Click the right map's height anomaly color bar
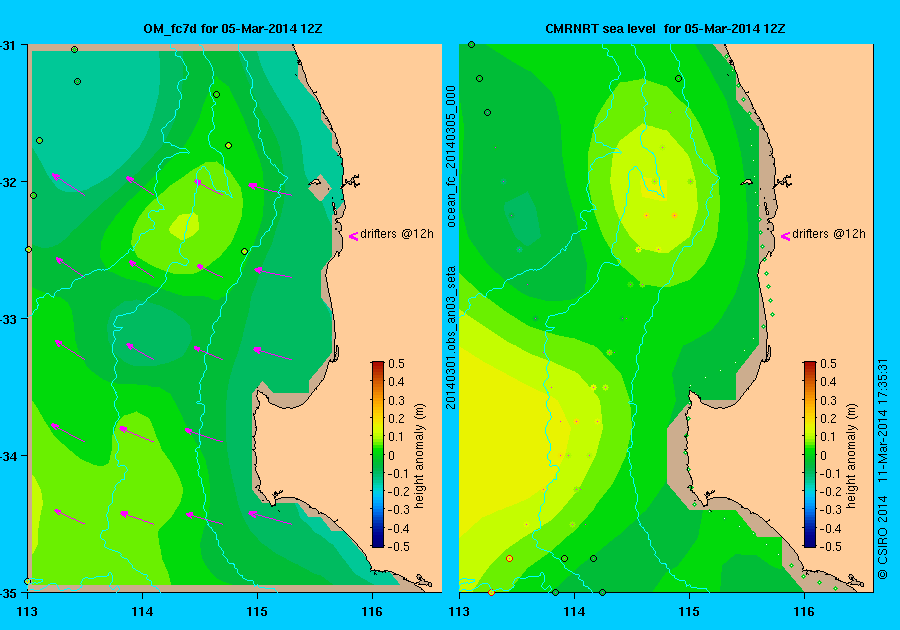Image resolution: width=900 pixels, height=630 pixels. point(809,454)
